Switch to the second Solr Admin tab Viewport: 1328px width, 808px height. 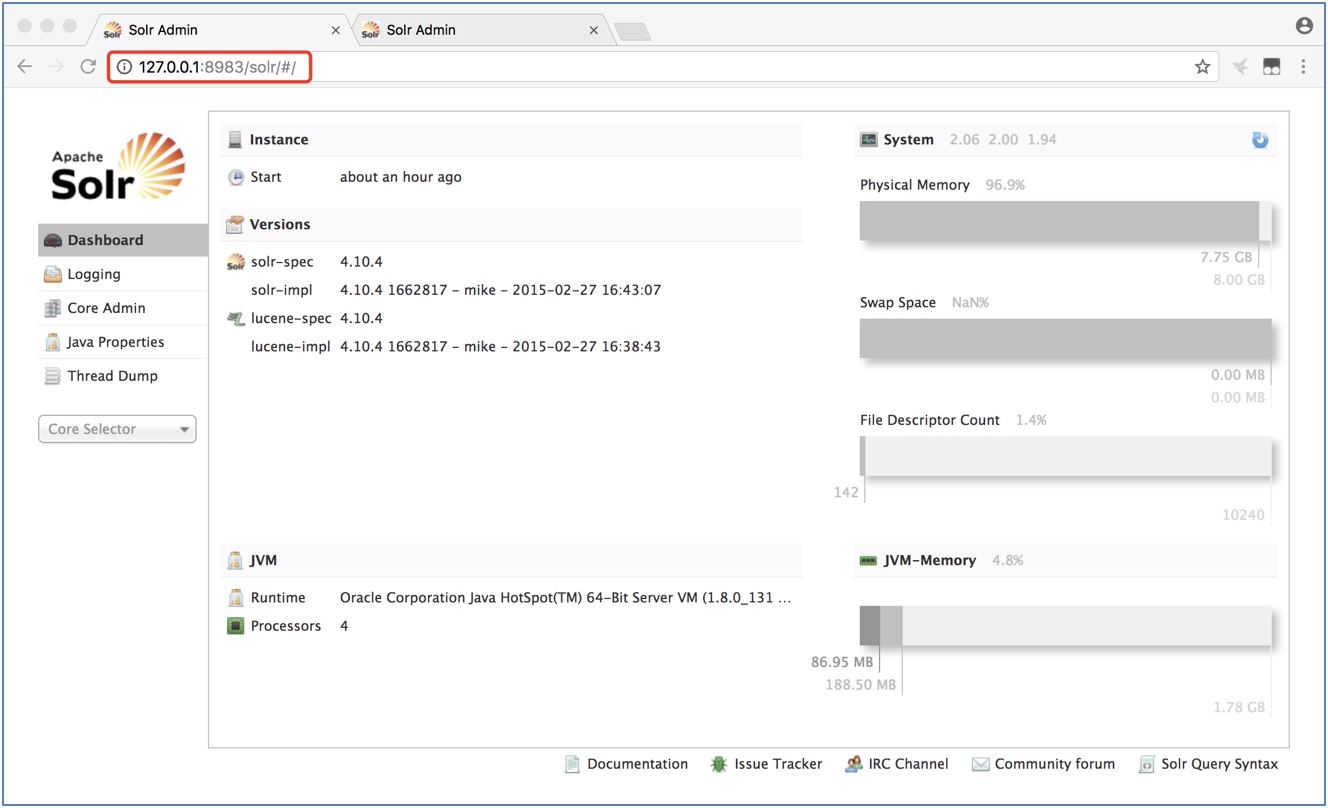point(481,30)
